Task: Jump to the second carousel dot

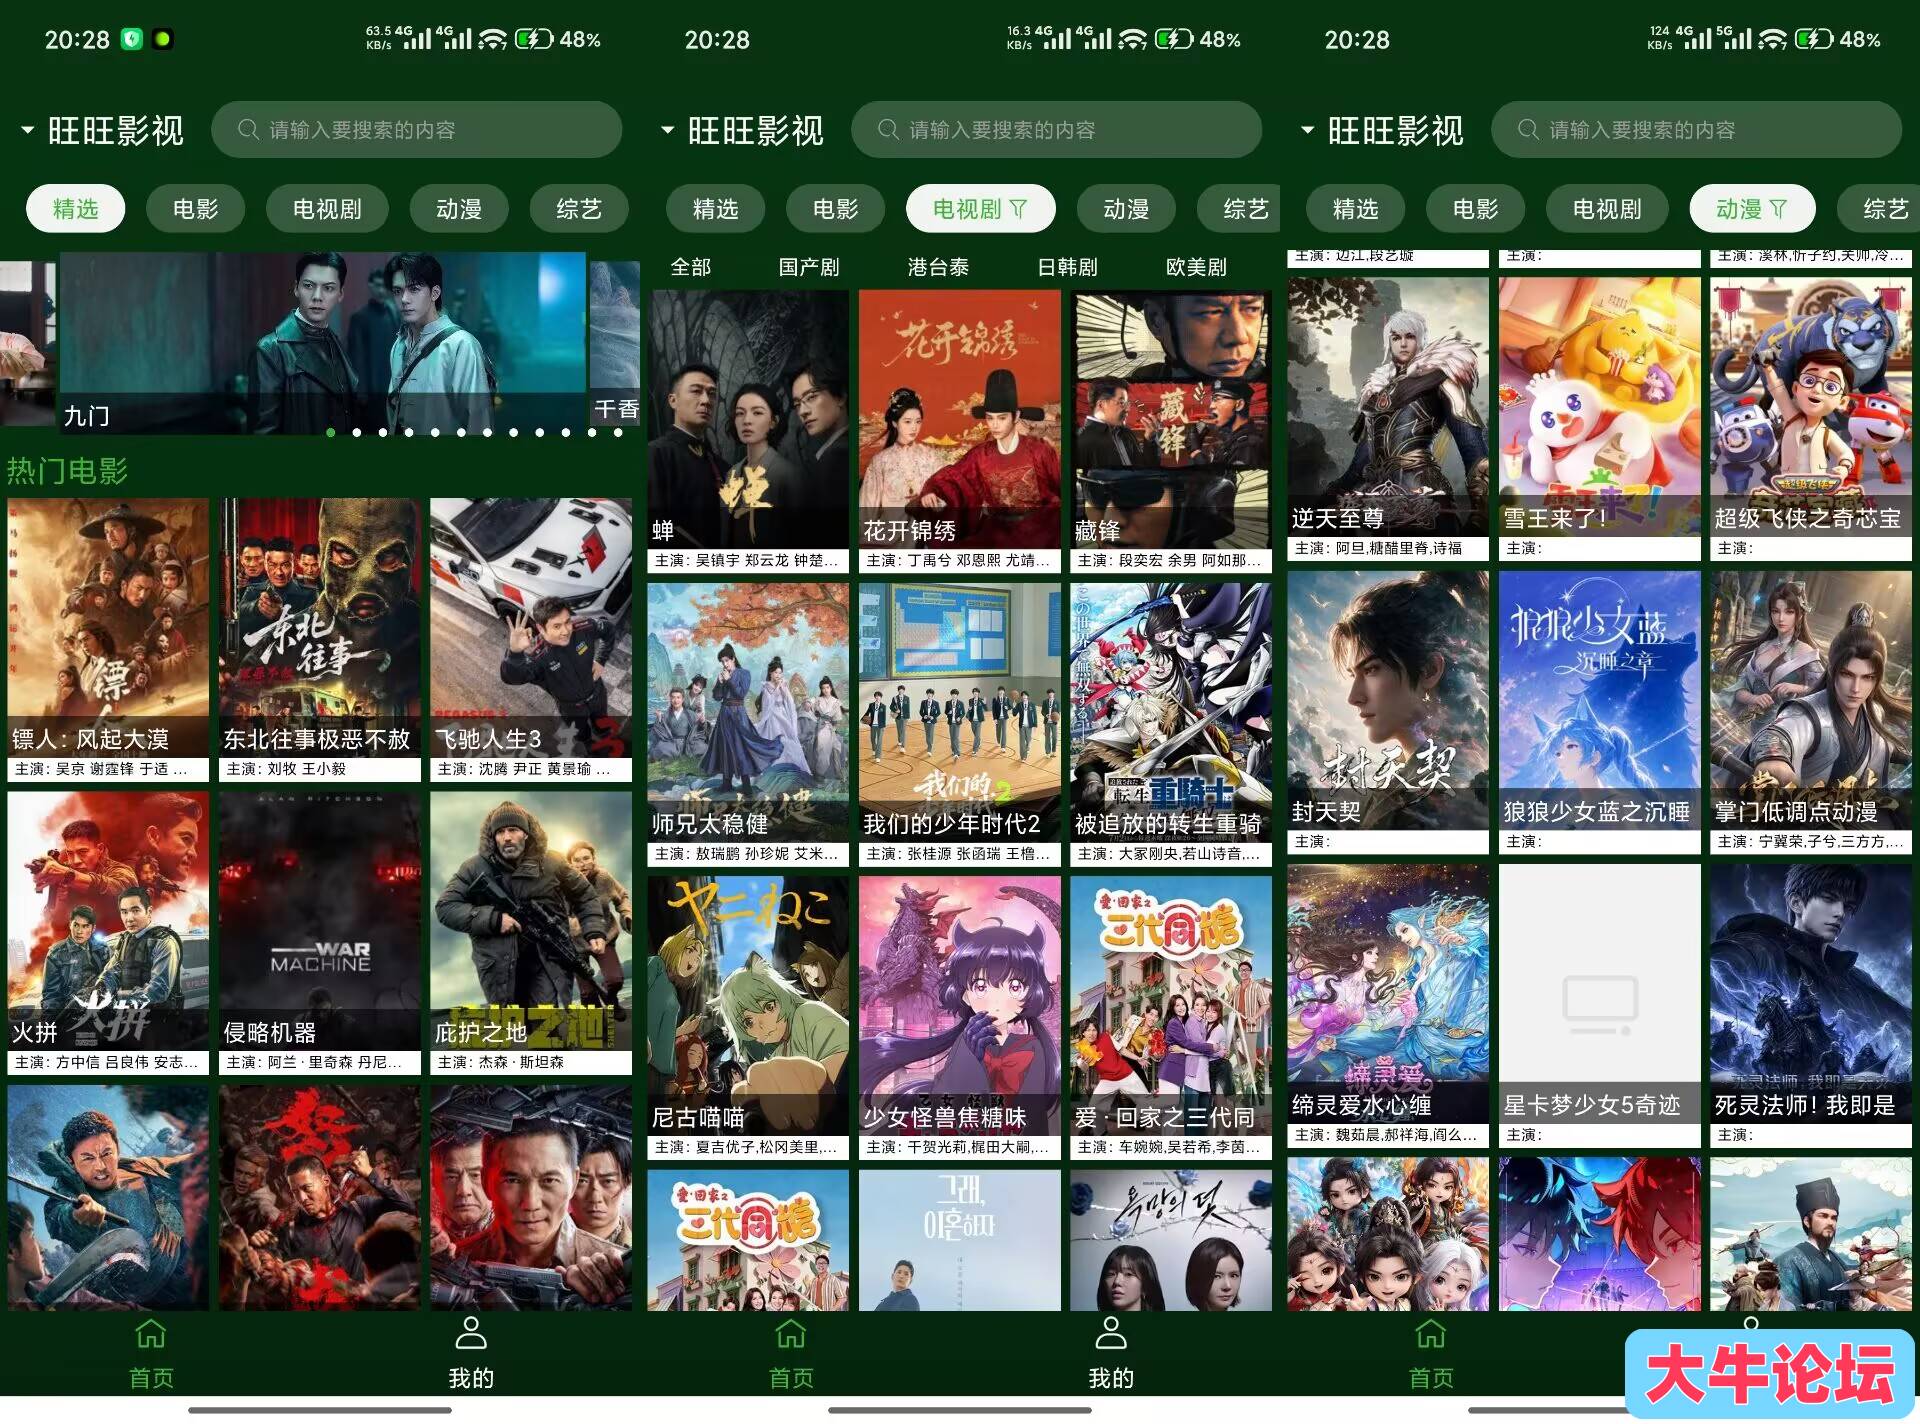Action: click(x=357, y=433)
